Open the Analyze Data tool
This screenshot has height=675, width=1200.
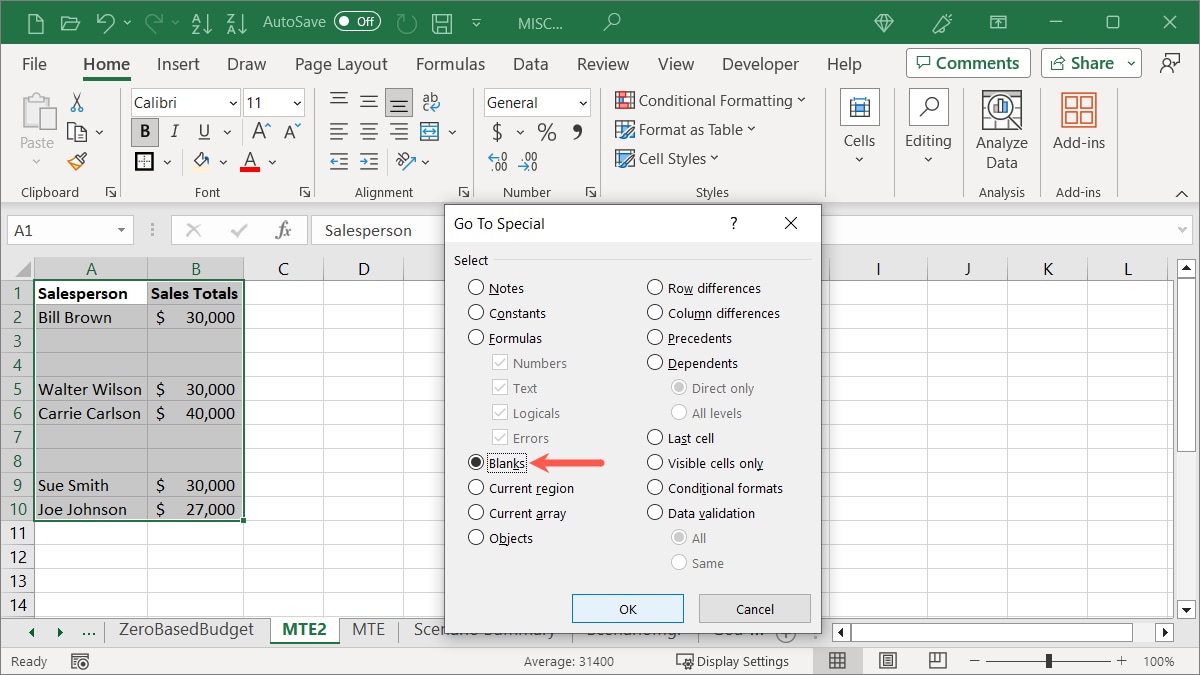tap(1001, 130)
